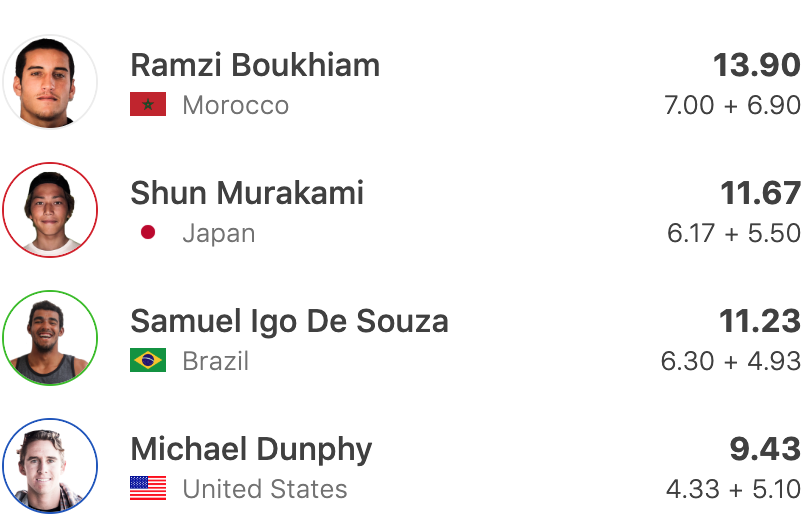Click the Morocco country label

coord(235,105)
